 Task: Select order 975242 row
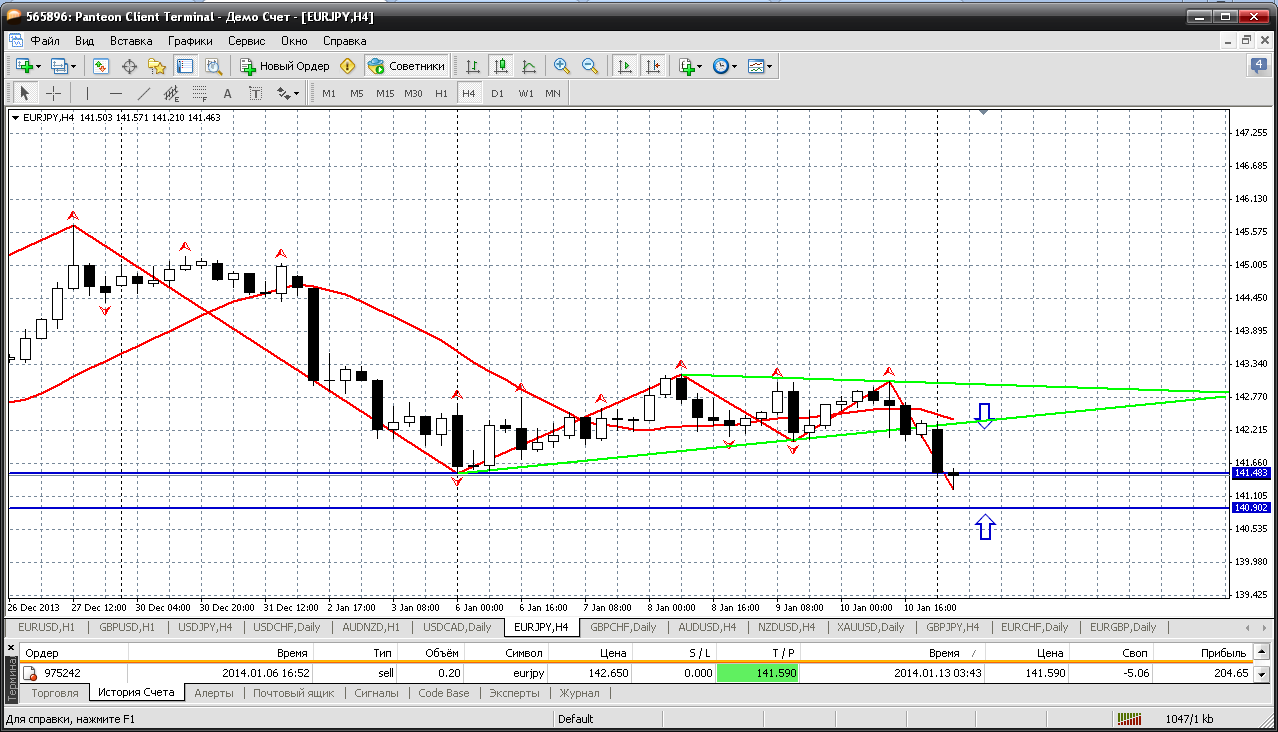point(636,673)
